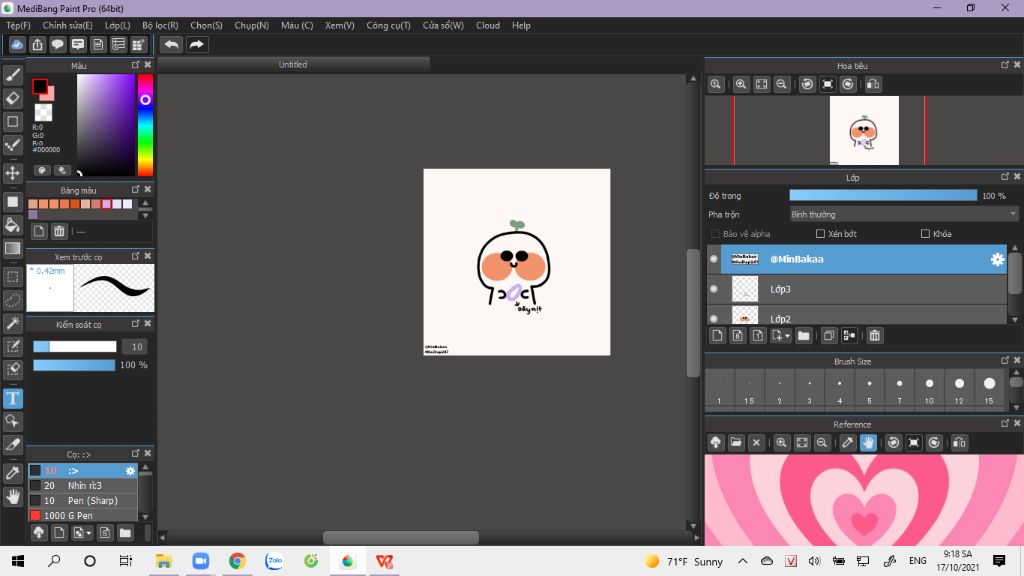
Task: Select the Lasso selection tool
Action: point(12,300)
